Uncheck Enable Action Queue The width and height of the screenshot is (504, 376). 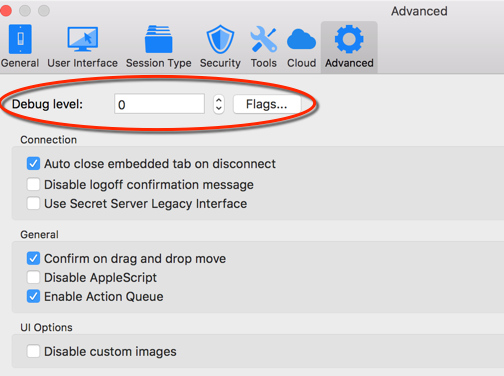[33, 296]
